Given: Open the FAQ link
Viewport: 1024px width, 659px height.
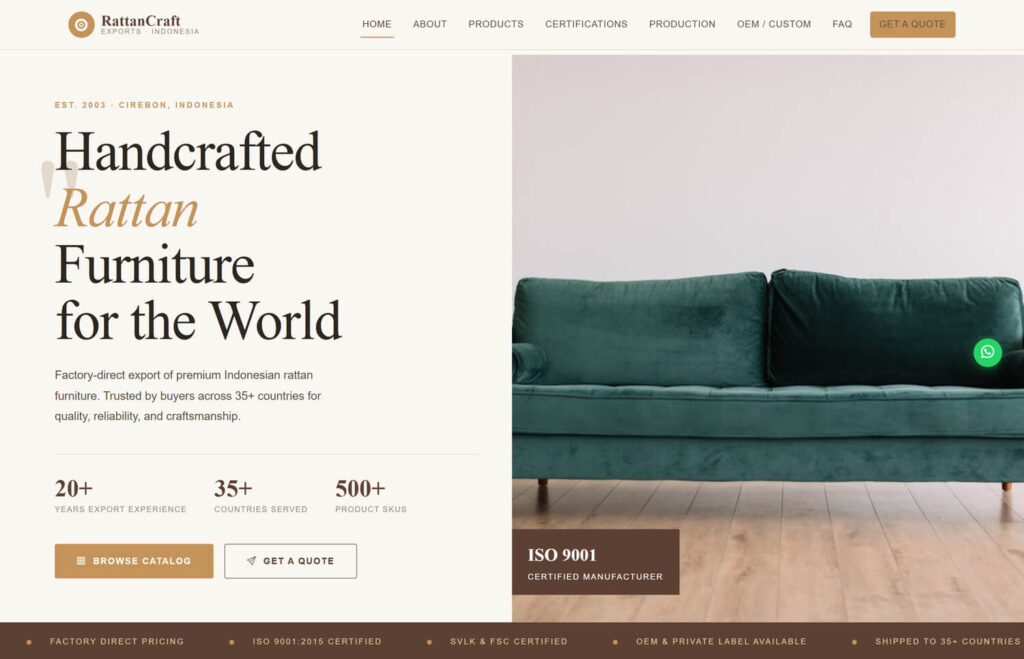Looking at the screenshot, I should click(x=842, y=24).
